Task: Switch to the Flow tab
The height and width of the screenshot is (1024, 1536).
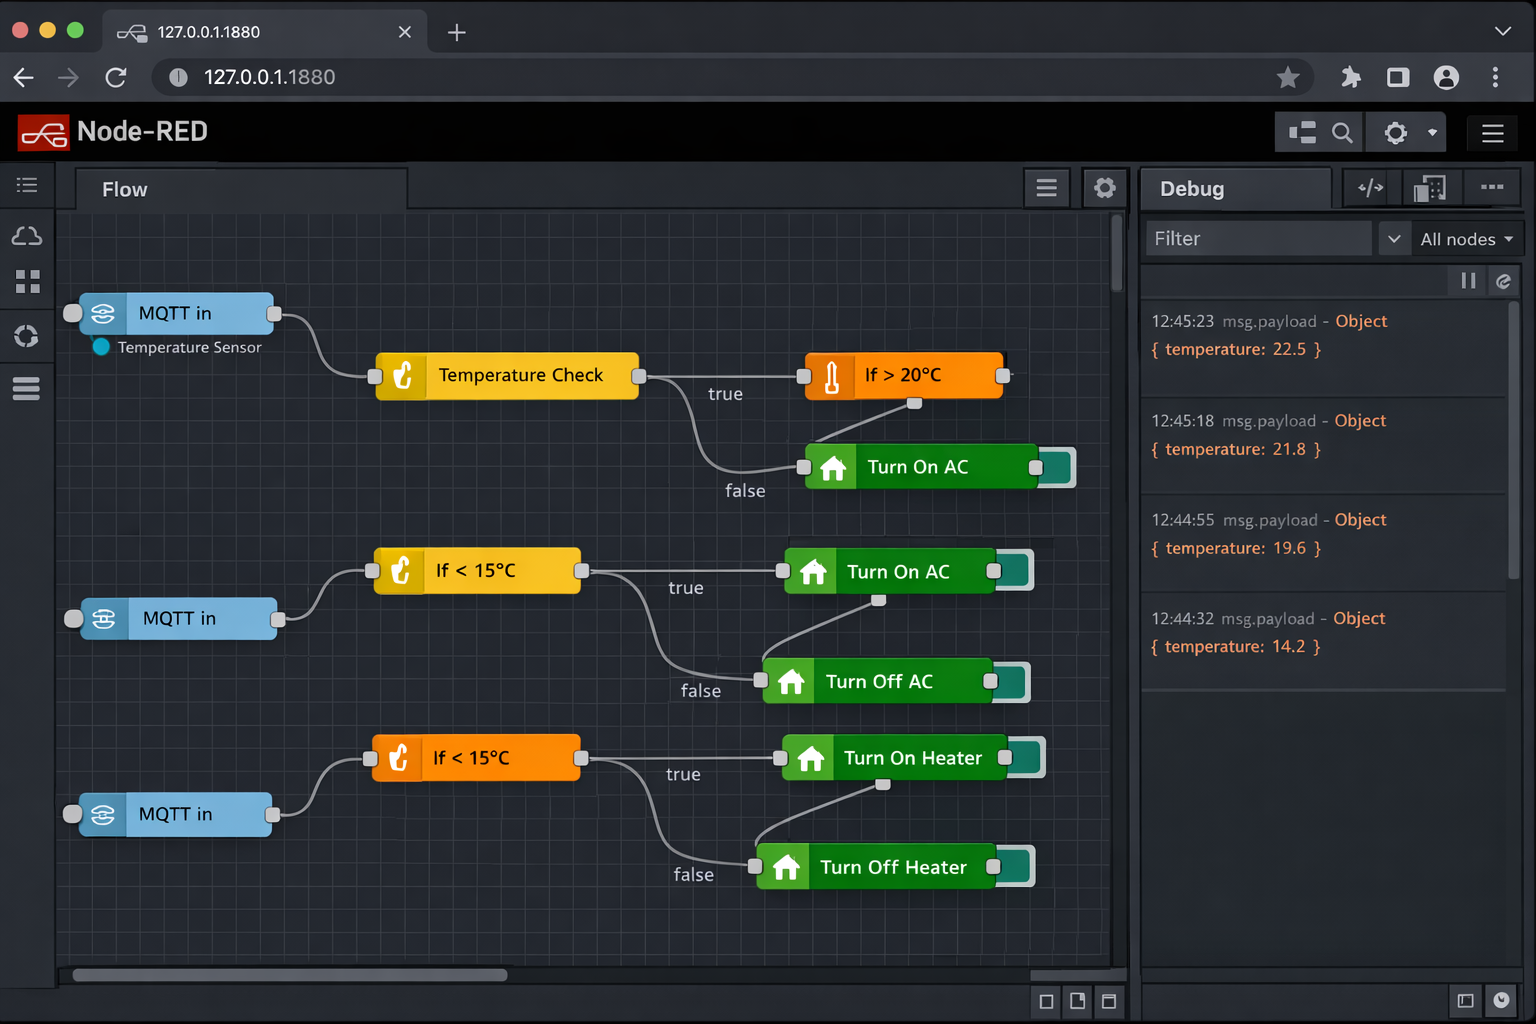Action: 241,189
